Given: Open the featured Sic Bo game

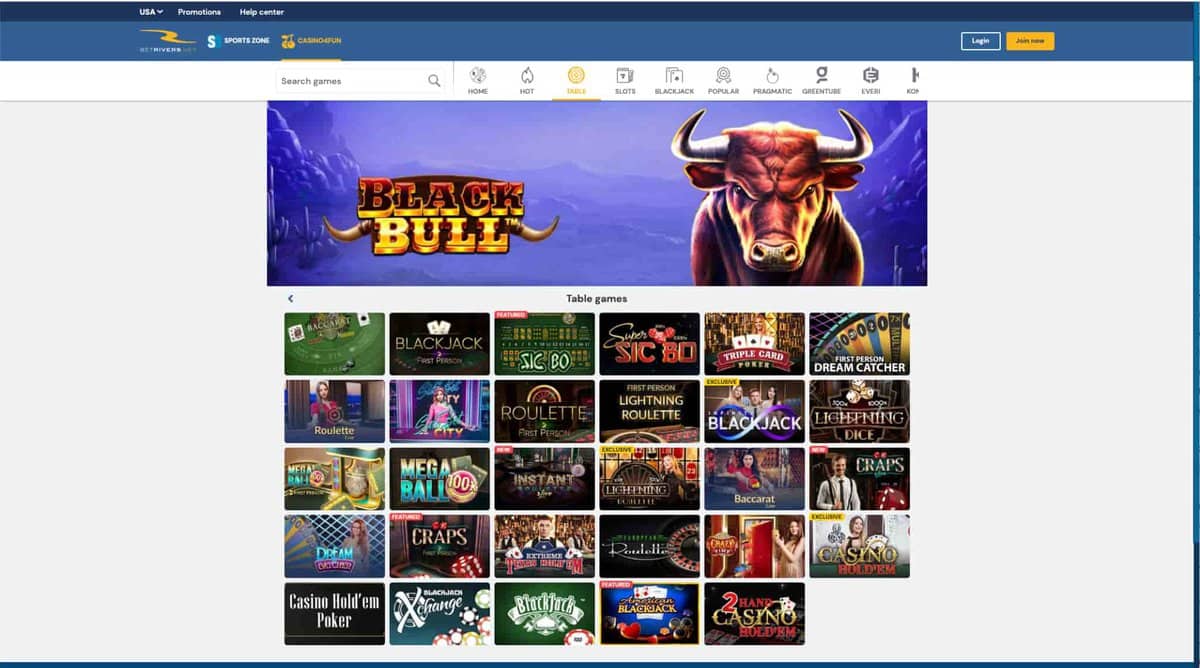Looking at the screenshot, I should [544, 344].
